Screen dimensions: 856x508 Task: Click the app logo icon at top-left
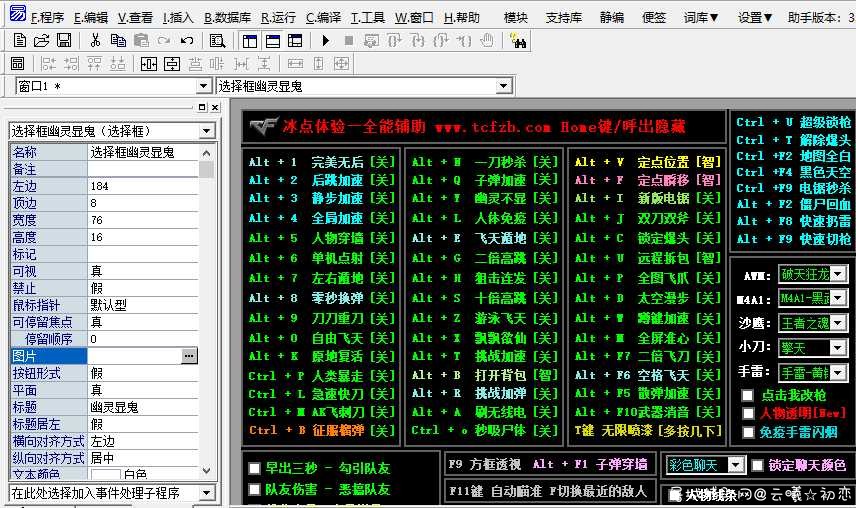17,13
